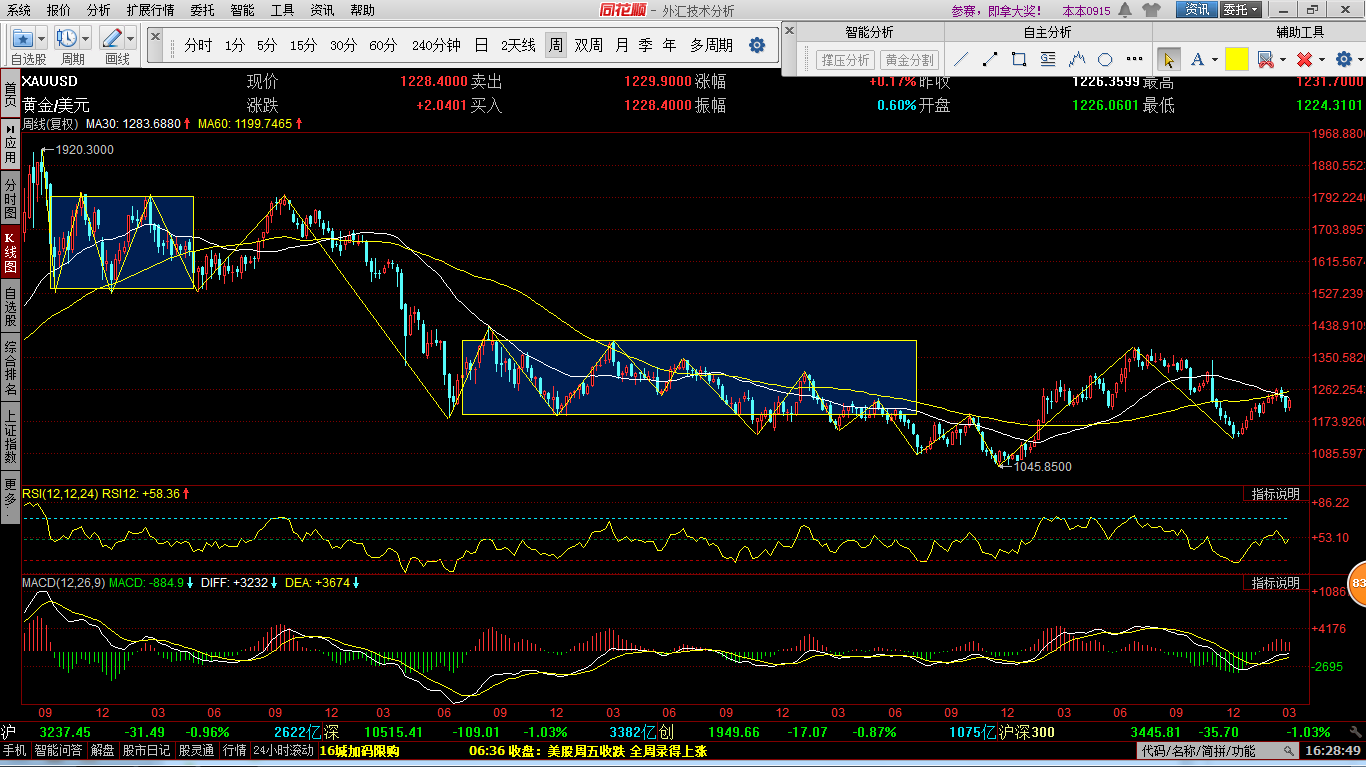
Task: Click the red X delete drawings icon
Action: (x=1303, y=59)
